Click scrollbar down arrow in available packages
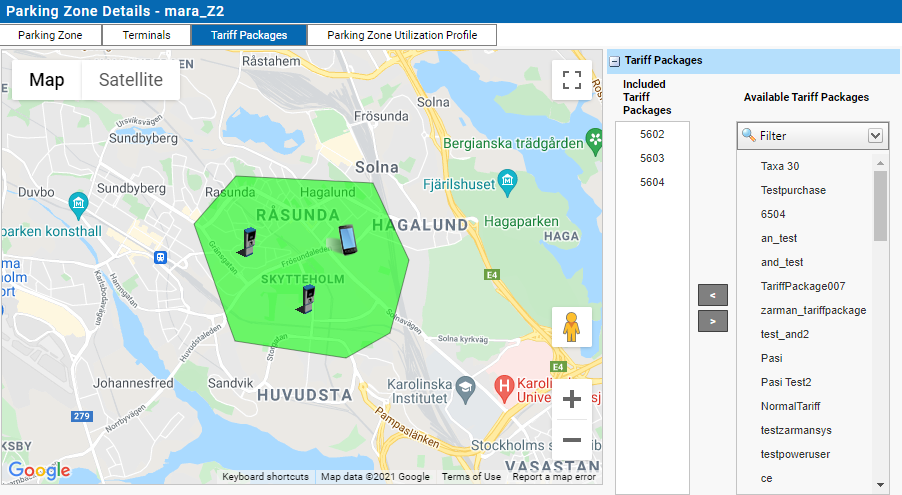The image size is (902, 495). (x=880, y=485)
